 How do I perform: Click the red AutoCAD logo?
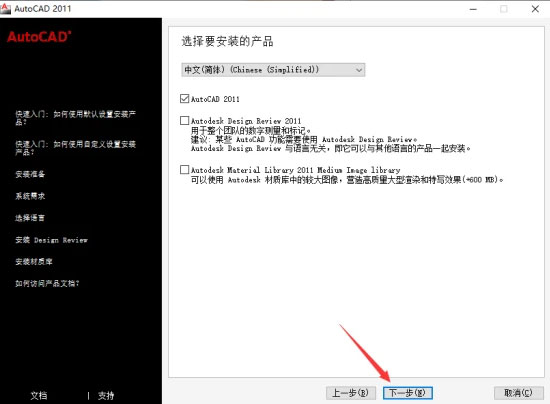[39, 37]
